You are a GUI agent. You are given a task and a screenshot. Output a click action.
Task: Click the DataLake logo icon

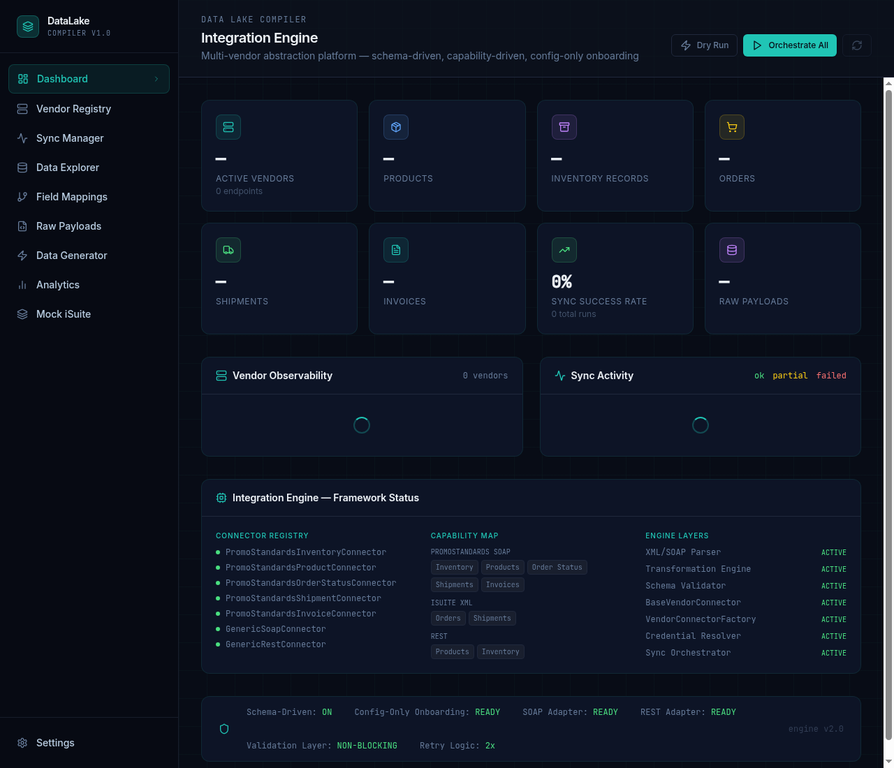(27, 26)
